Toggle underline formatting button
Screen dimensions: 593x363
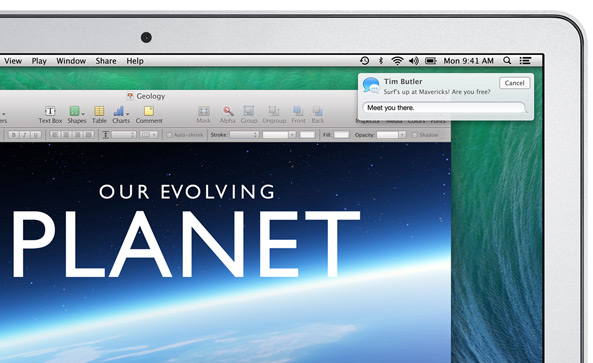(36, 135)
